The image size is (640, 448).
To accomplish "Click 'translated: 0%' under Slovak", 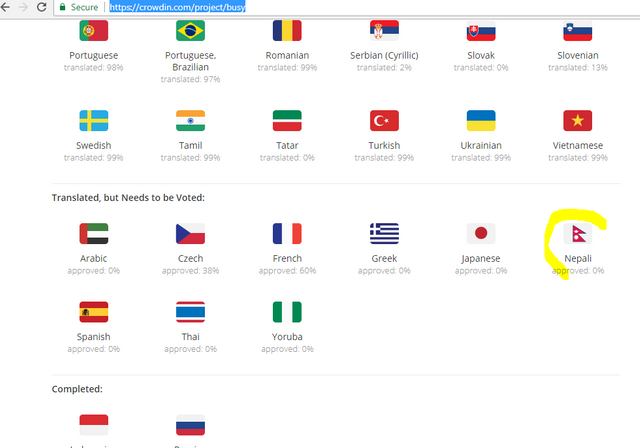I will pos(481,68).
